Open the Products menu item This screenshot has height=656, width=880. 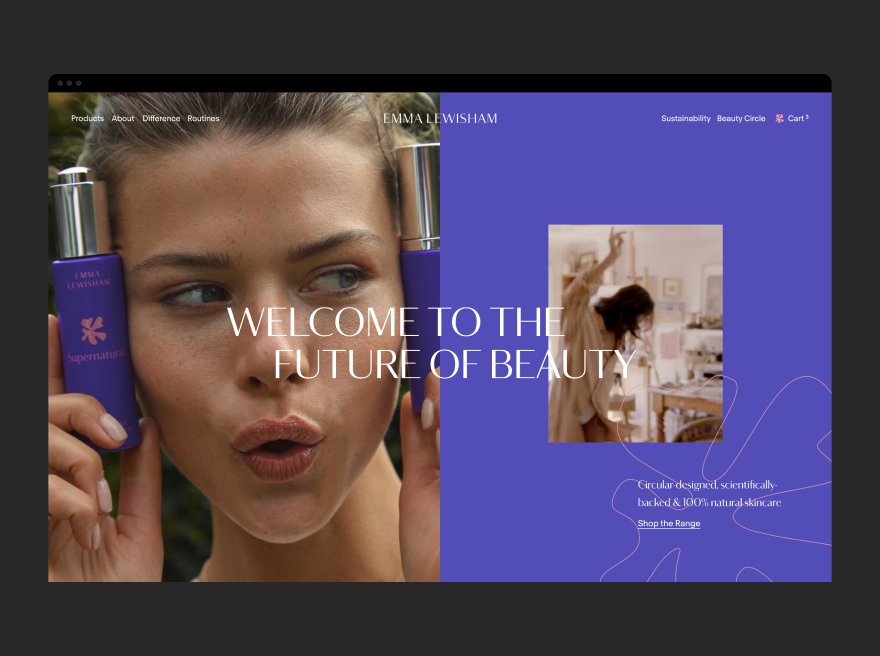[x=88, y=118]
